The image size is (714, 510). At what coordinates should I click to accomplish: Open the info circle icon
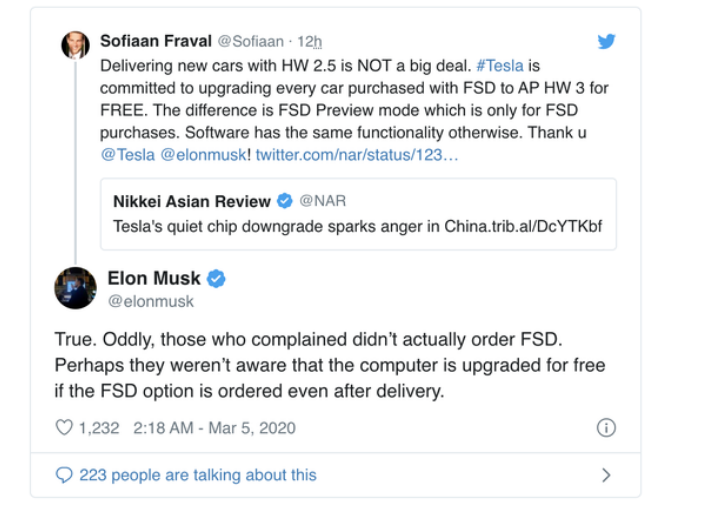[x=606, y=428]
